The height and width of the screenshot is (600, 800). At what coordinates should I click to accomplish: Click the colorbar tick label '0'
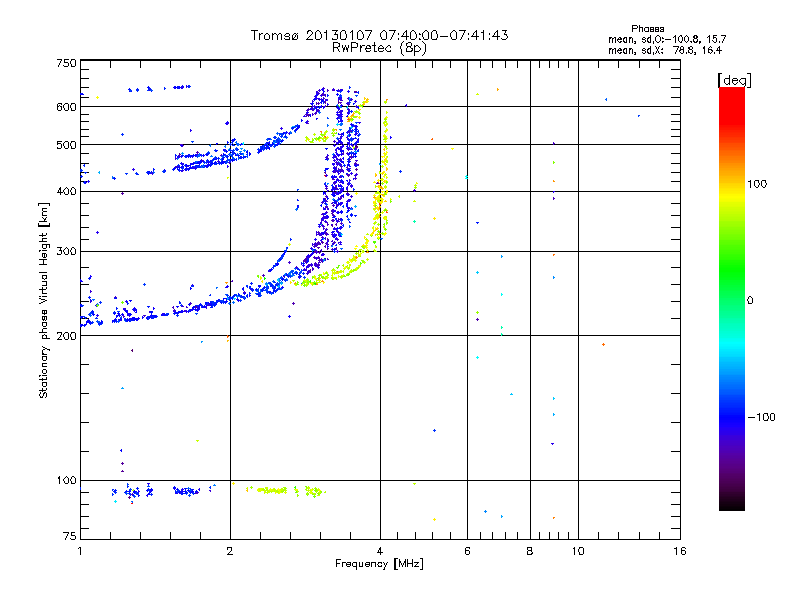[x=750, y=301]
